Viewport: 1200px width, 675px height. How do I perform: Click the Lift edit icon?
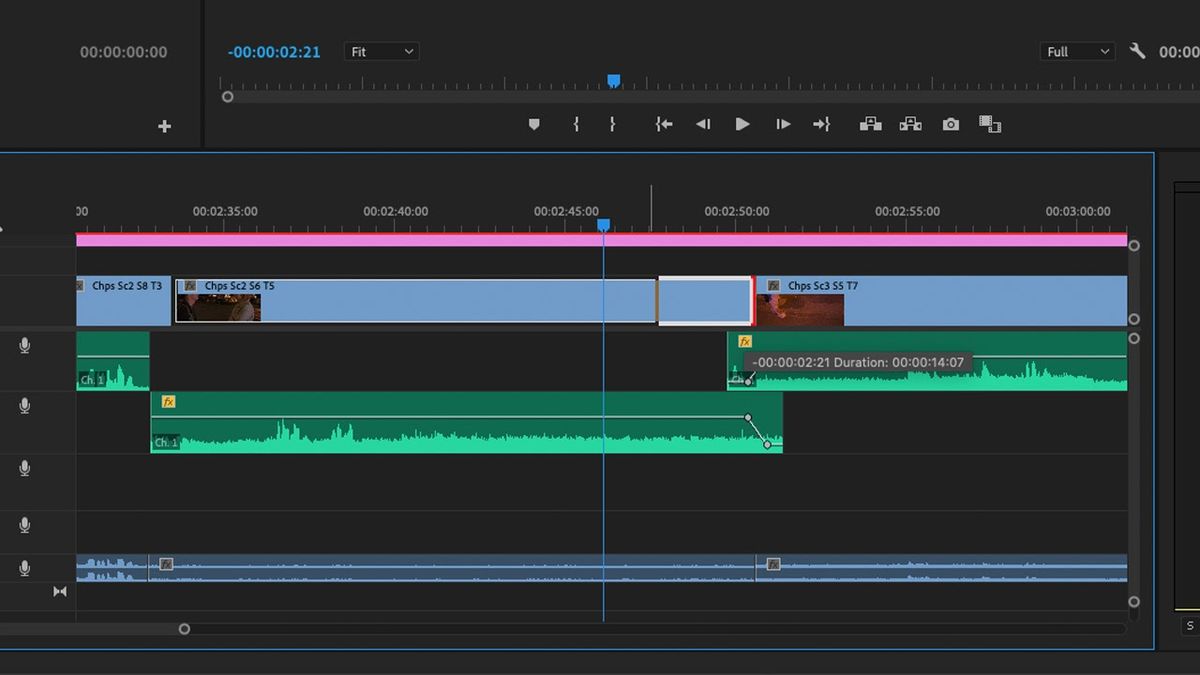[870, 124]
